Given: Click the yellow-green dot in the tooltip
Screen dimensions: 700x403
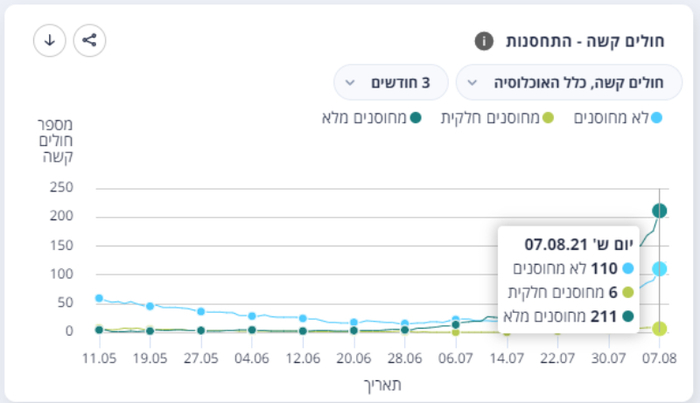Looking at the screenshot, I should point(627,292).
